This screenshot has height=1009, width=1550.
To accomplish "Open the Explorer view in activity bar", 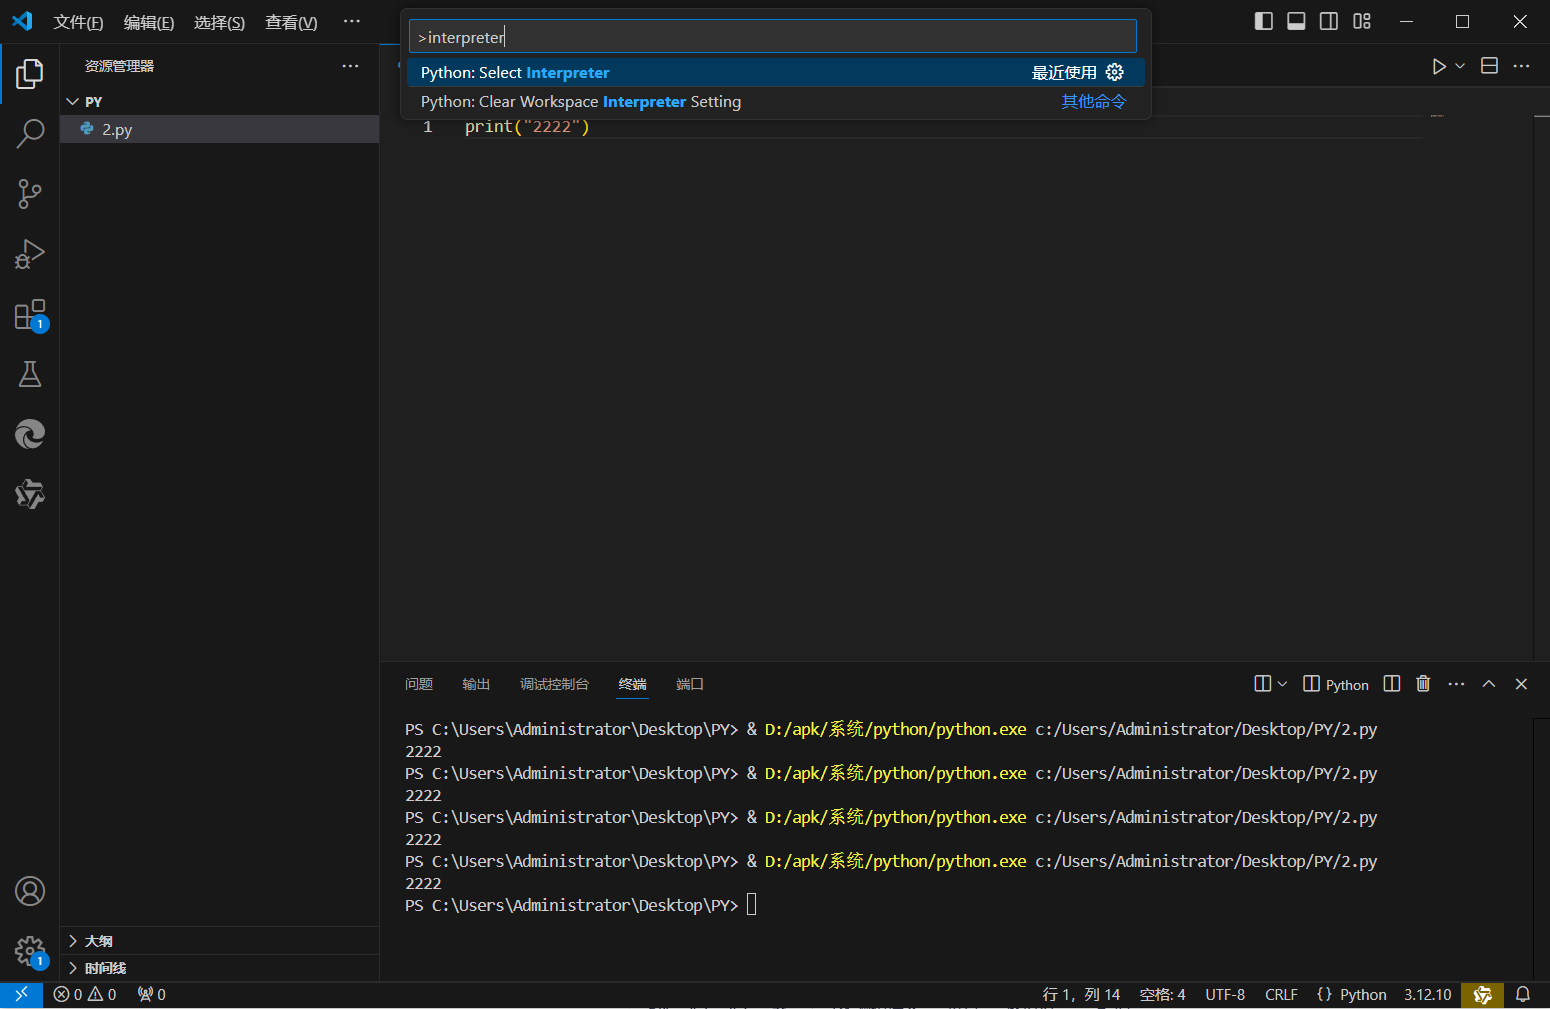I will 30,73.
